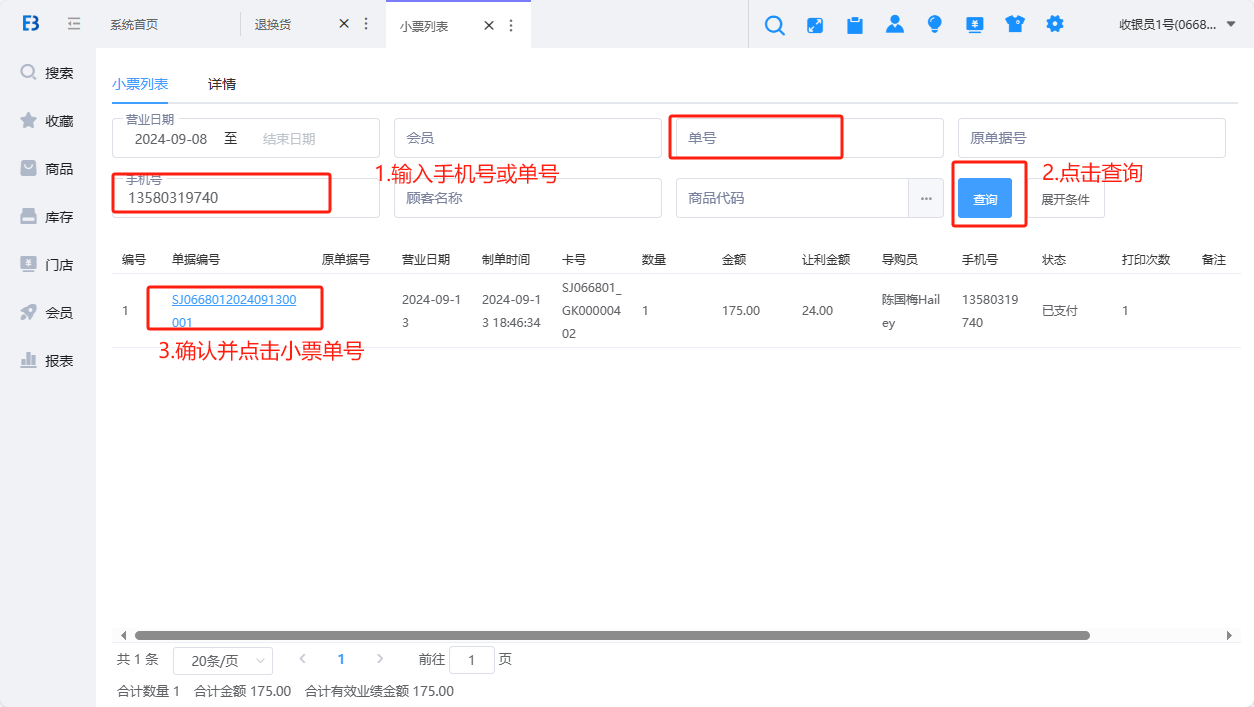Select page number 1 in pagination

tap(341, 659)
